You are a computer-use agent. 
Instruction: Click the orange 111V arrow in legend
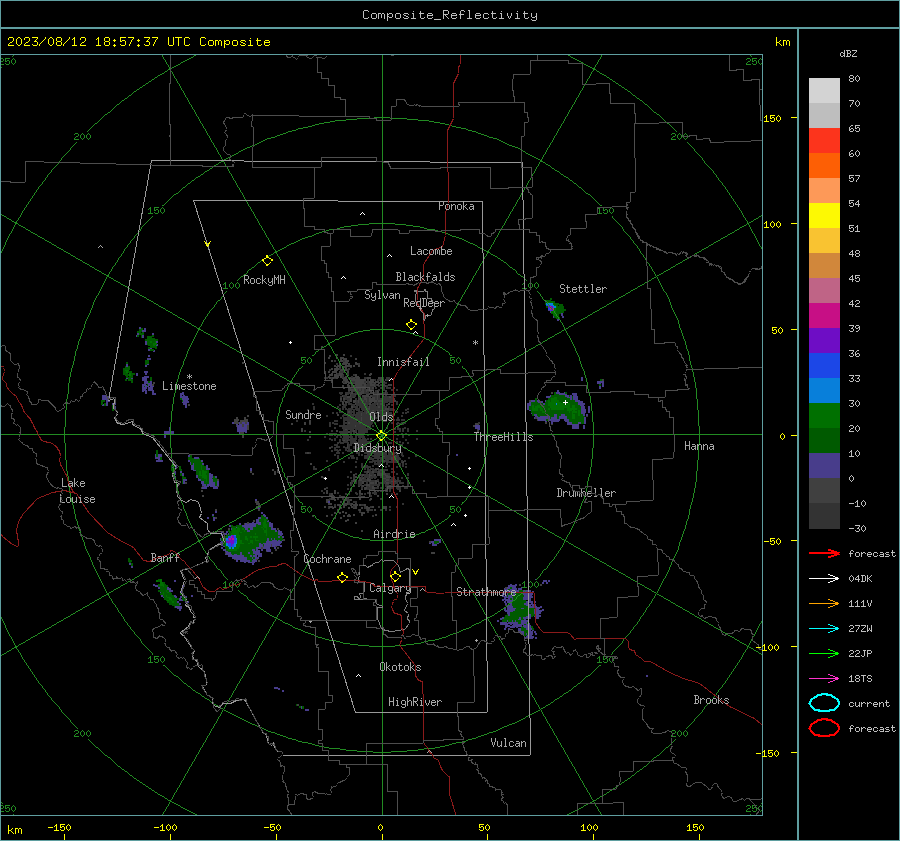coord(824,603)
